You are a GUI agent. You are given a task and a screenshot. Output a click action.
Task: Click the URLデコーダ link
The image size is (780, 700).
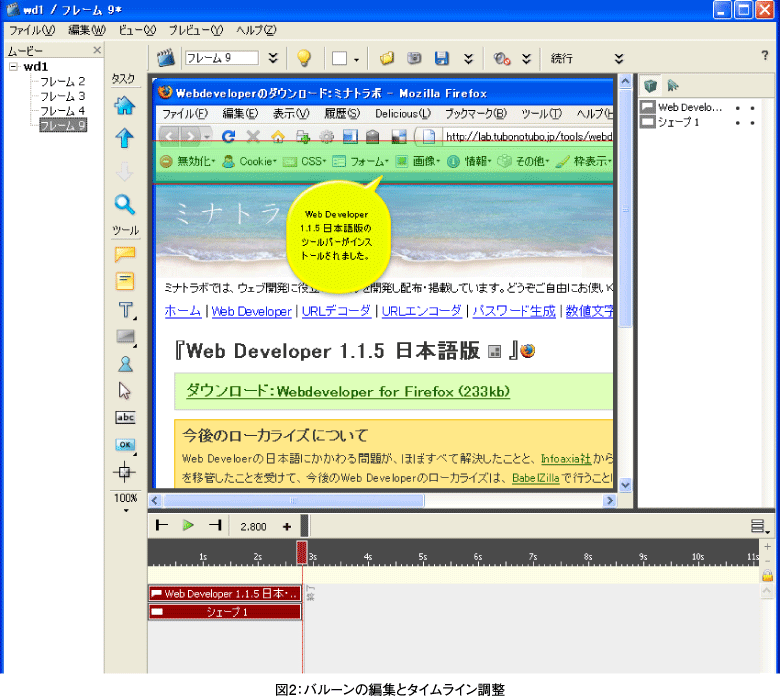click(x=336, y=311)
